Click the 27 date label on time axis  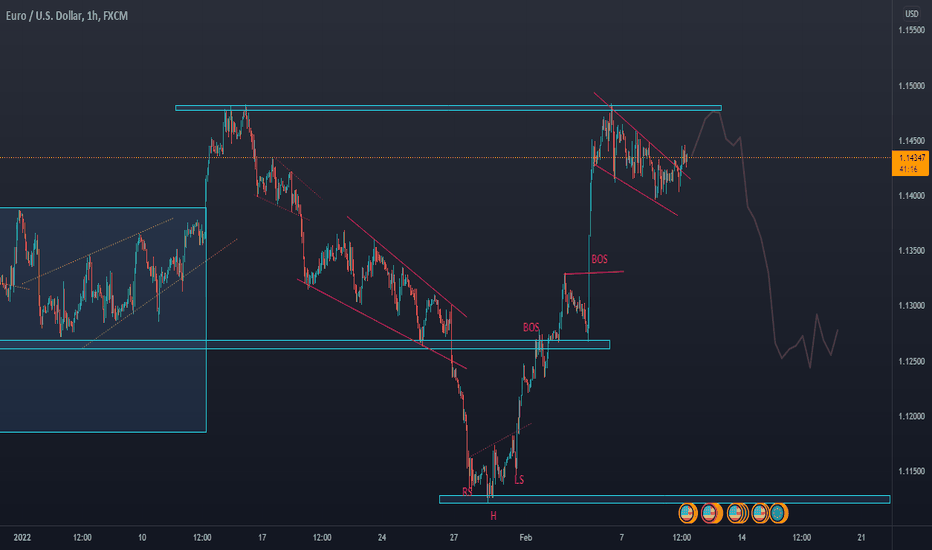(454, 538)
